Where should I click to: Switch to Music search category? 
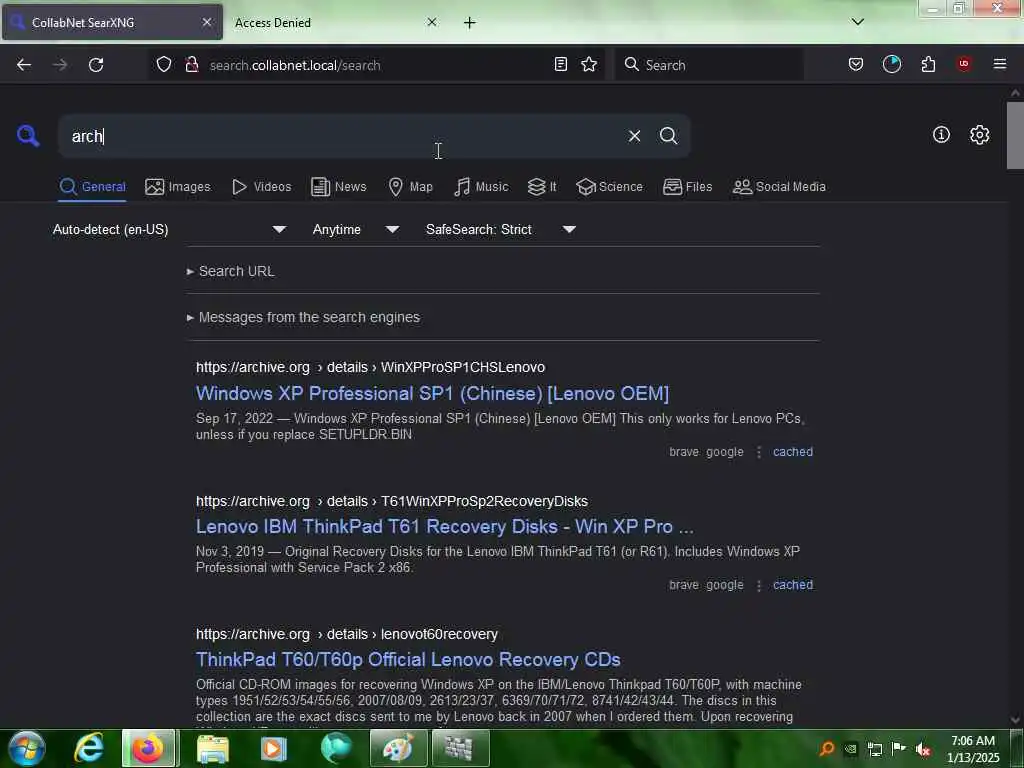(481, 187)
